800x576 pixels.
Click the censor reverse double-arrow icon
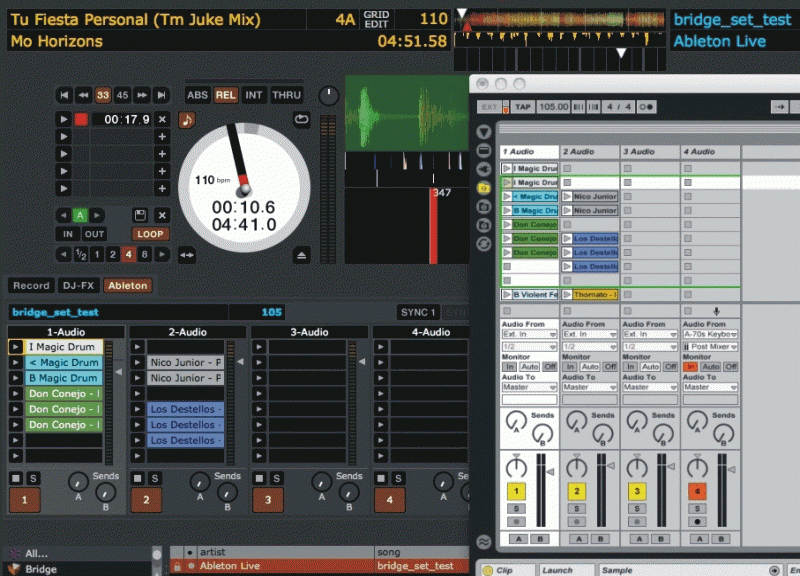(185, 256)
